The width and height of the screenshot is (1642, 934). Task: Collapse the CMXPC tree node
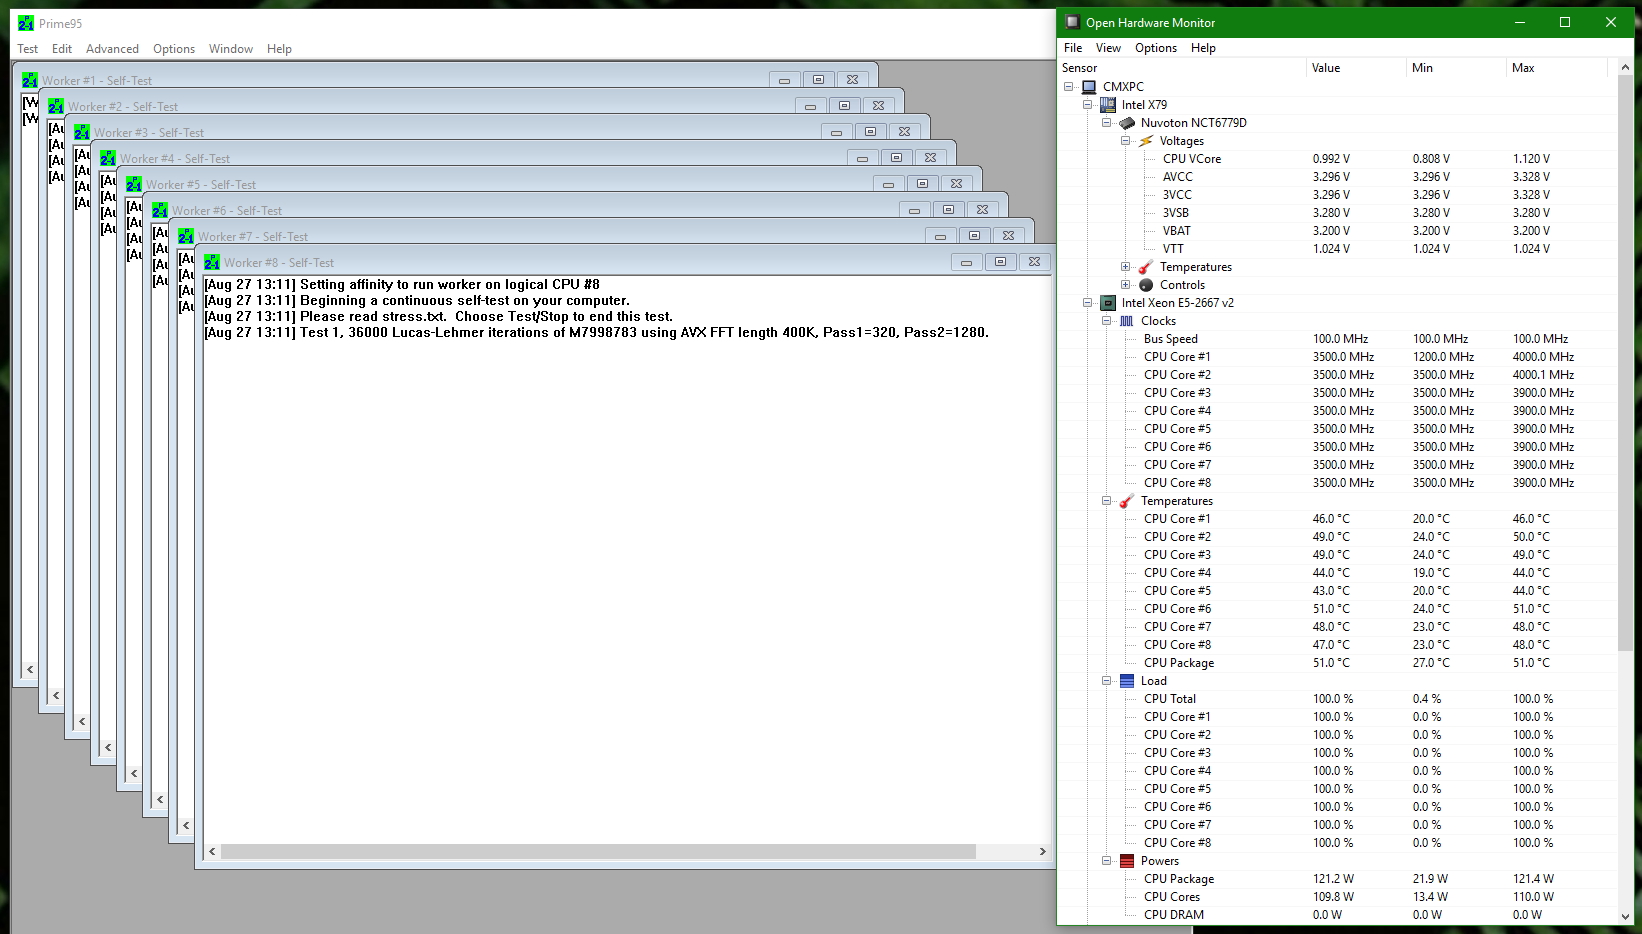(x=1069, y=87)
